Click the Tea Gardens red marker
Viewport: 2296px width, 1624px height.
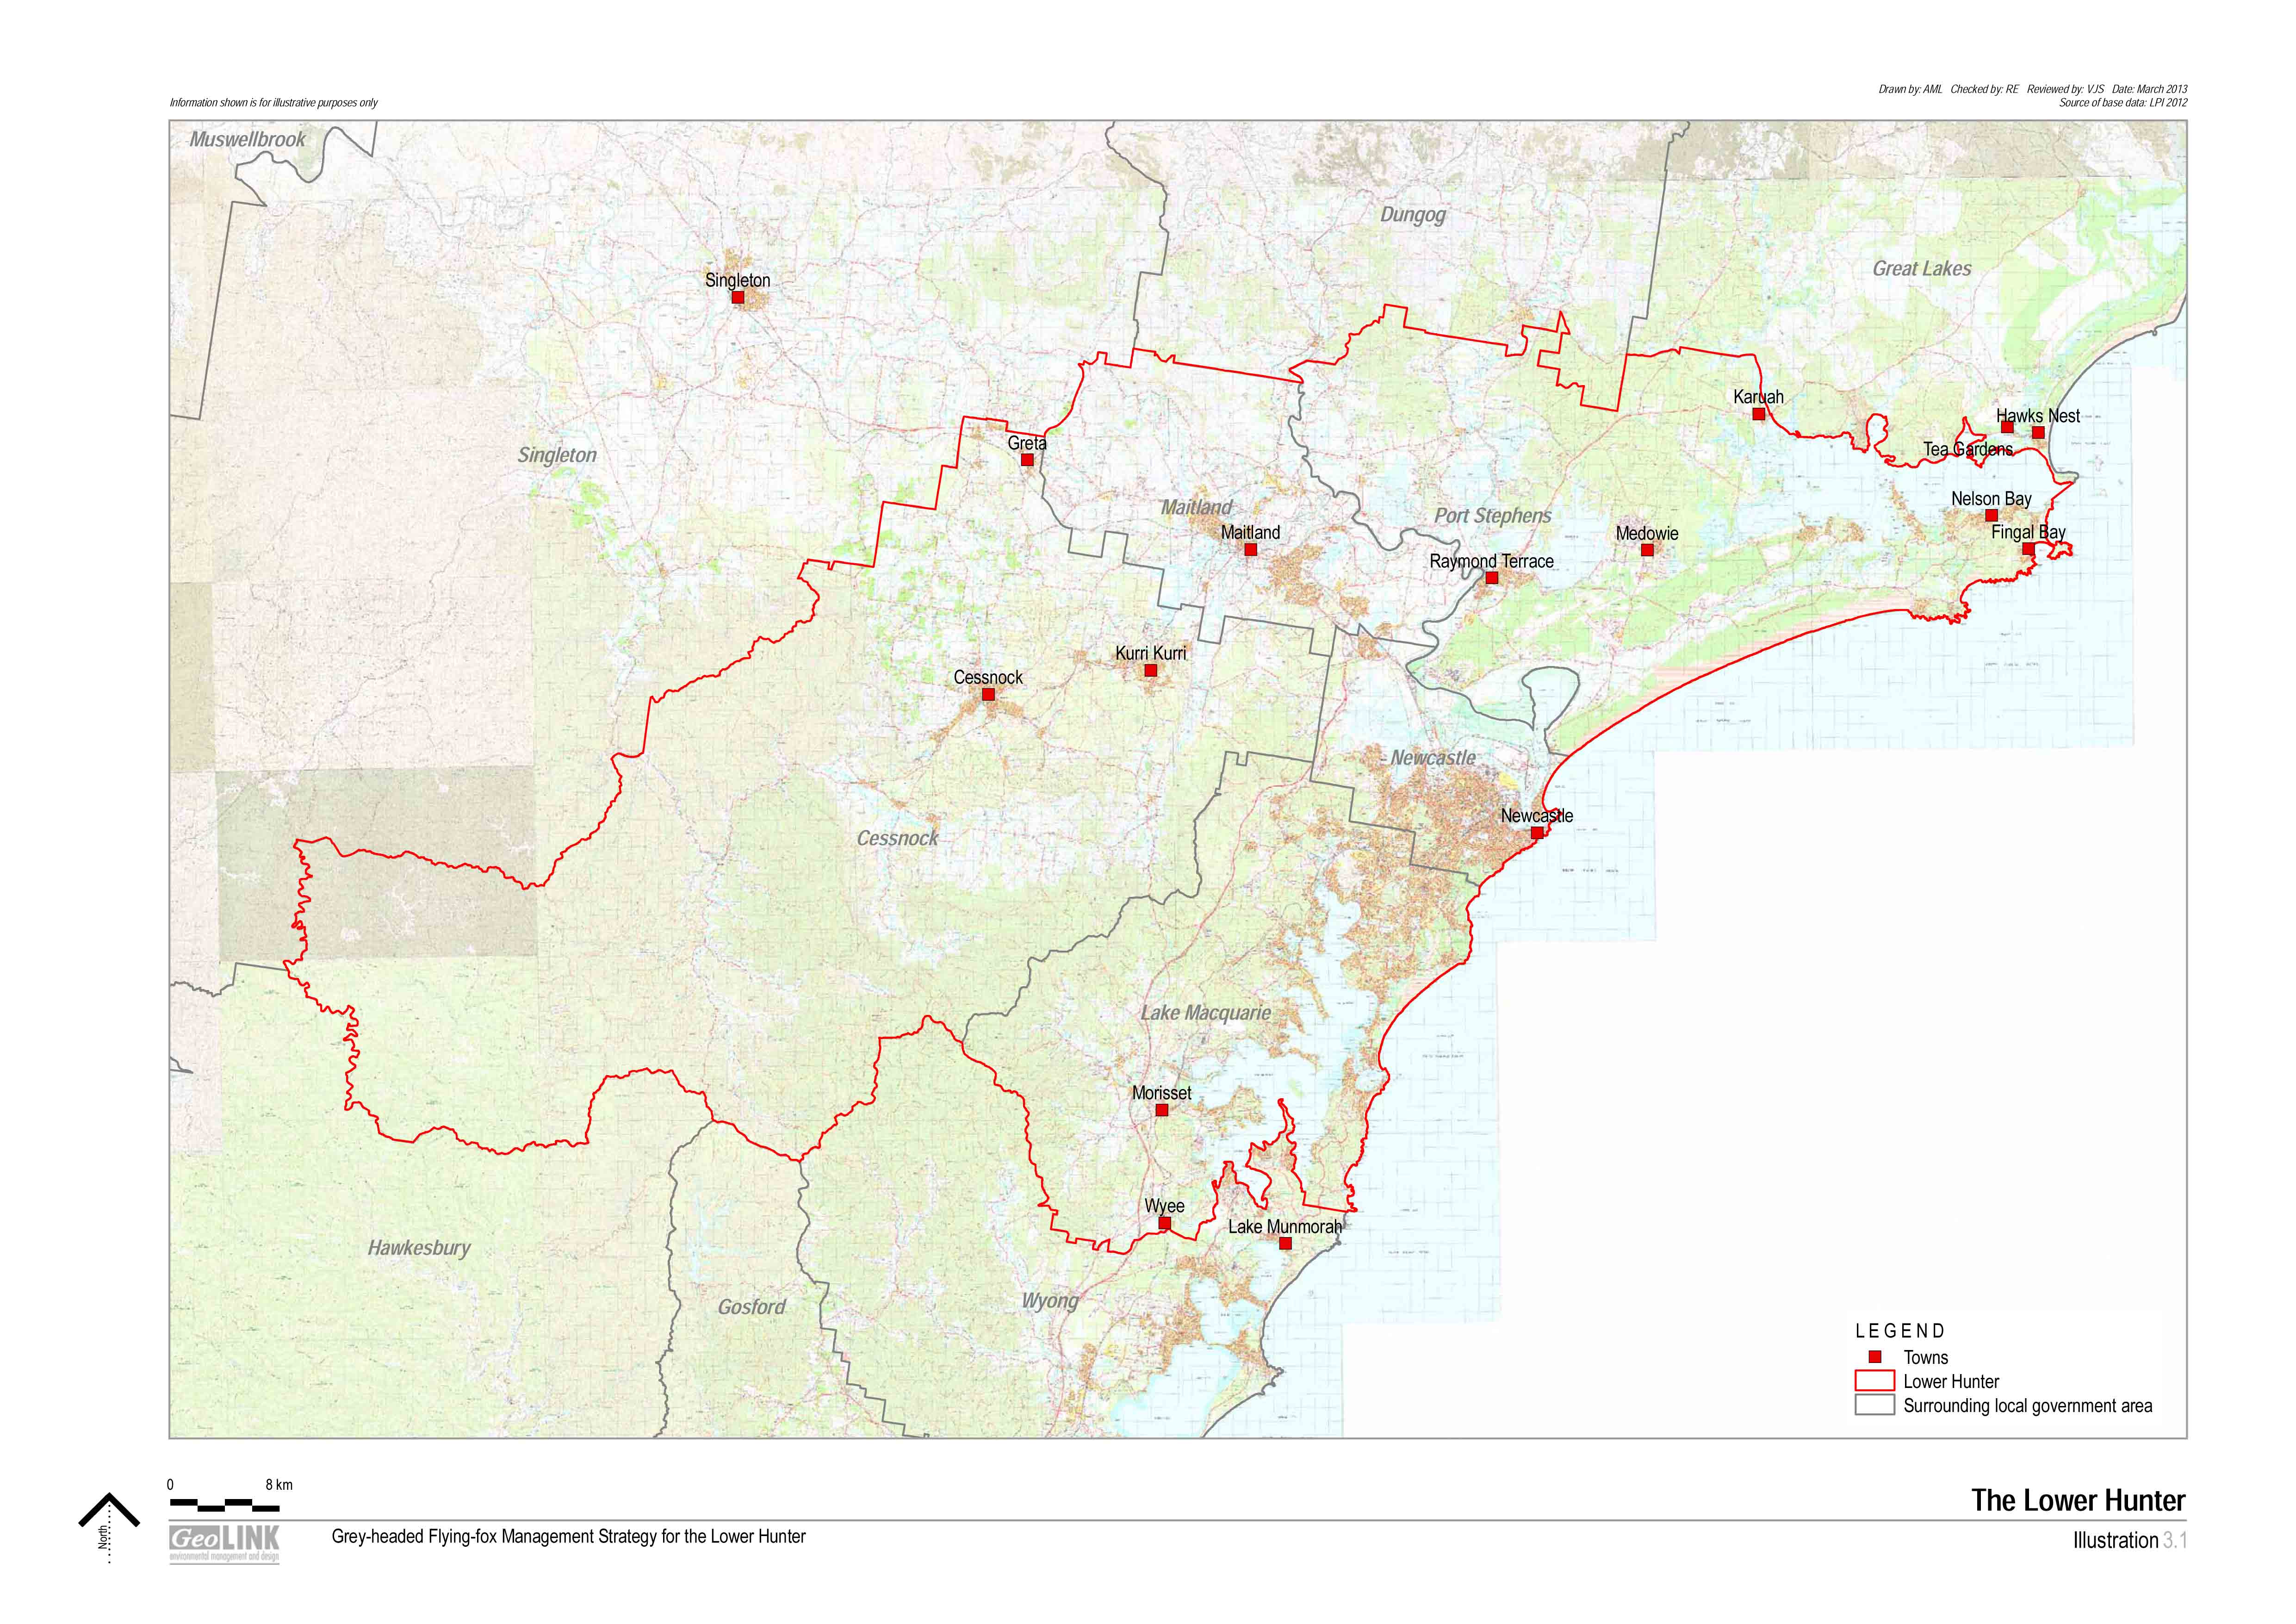[x=2007, y=427]
